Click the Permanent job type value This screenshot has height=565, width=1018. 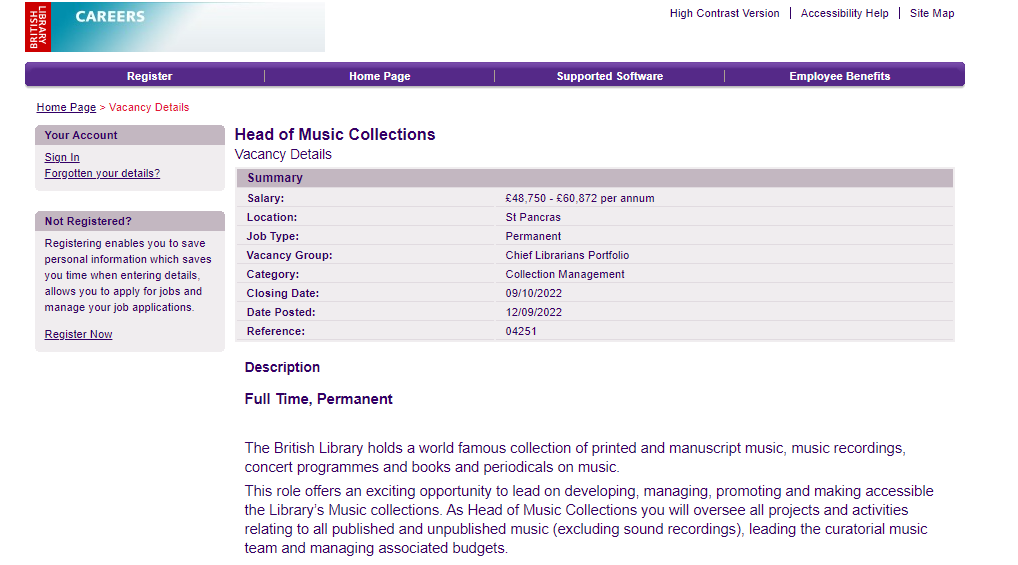pyautogui.click(x=533, y=236)
